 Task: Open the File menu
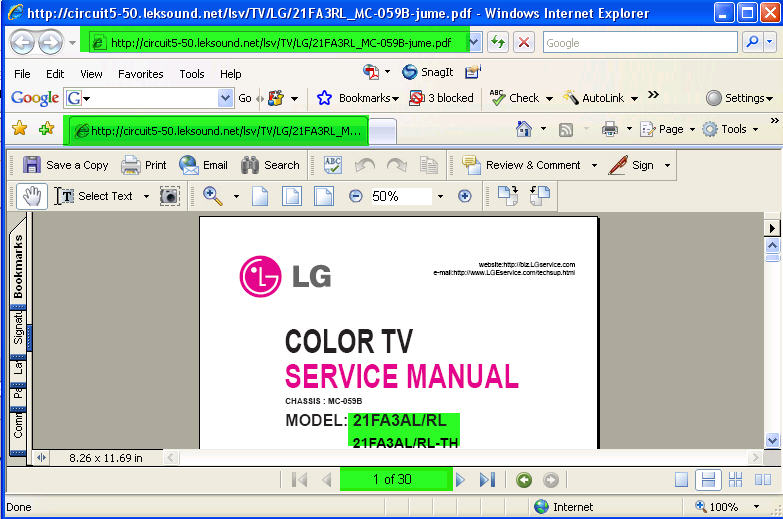coord(22,74)
